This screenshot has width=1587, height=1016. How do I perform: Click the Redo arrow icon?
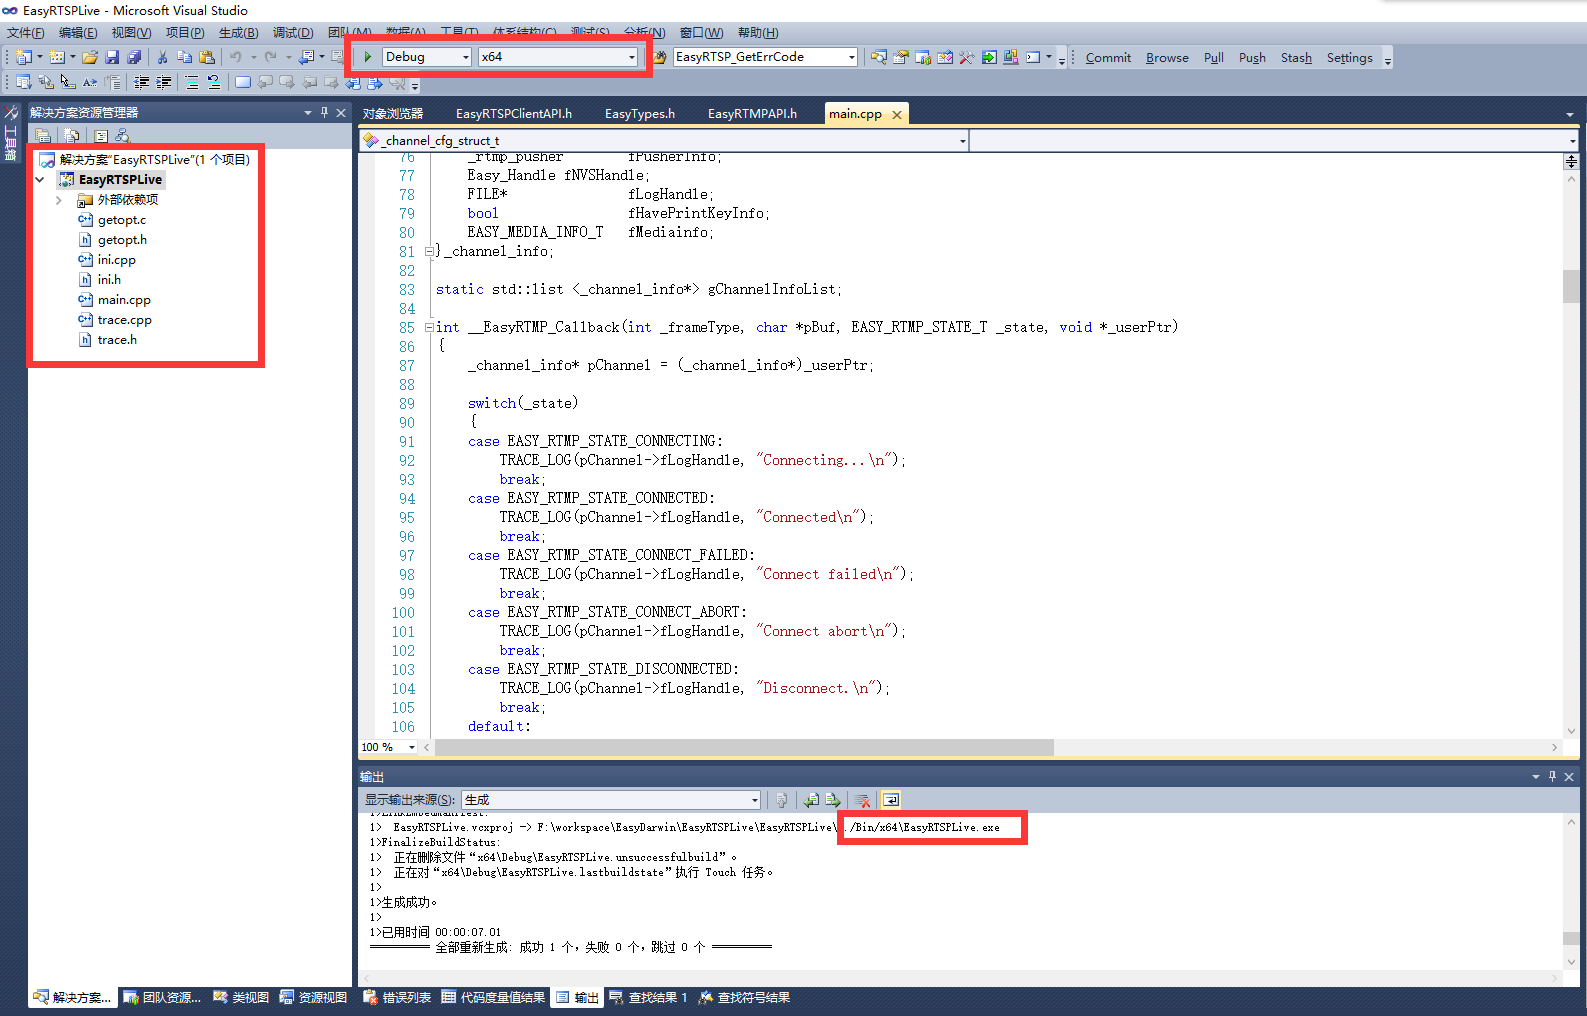pyautogui.click(x=270, y=57)
